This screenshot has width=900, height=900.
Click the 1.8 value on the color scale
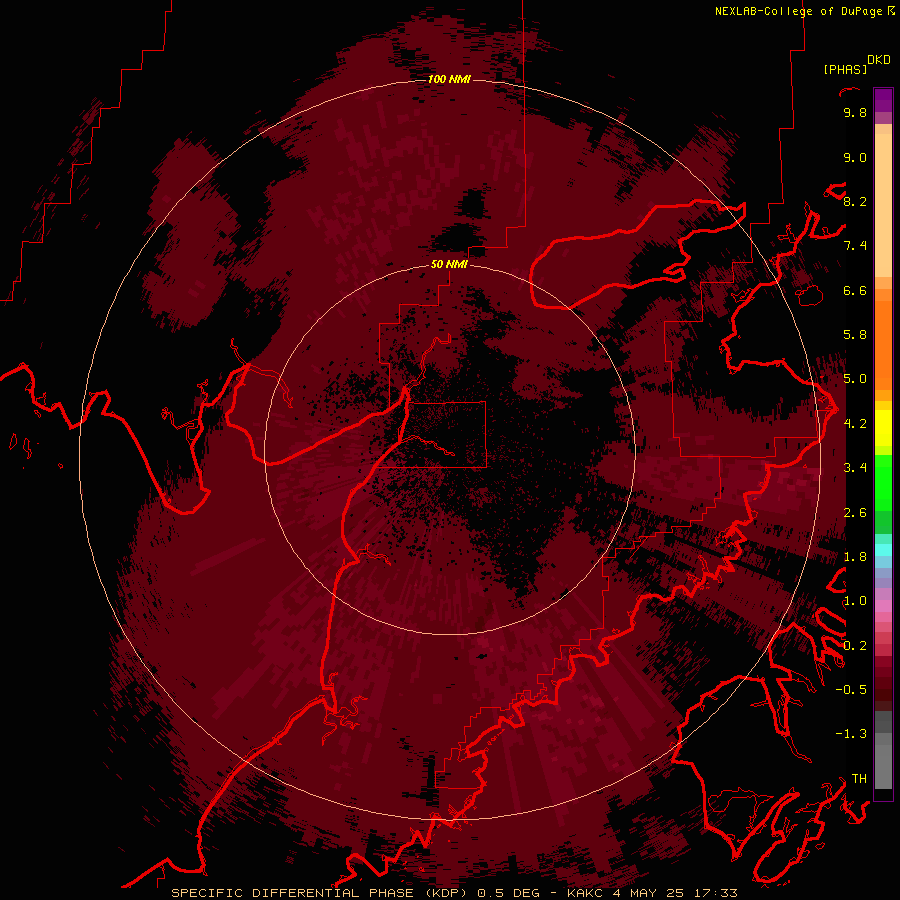pos(855,557)
